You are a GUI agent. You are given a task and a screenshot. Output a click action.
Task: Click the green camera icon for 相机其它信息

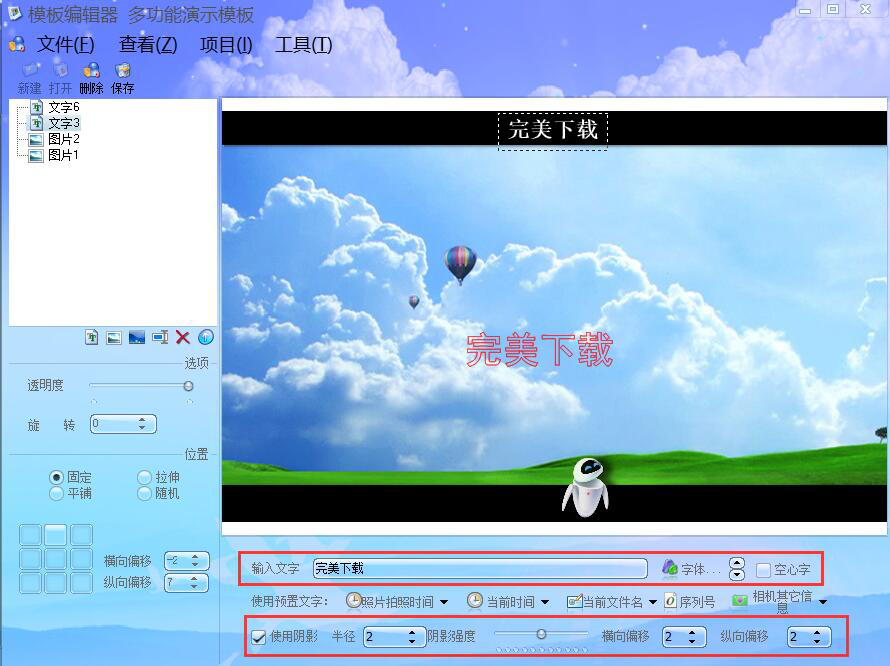click(739, 601)
